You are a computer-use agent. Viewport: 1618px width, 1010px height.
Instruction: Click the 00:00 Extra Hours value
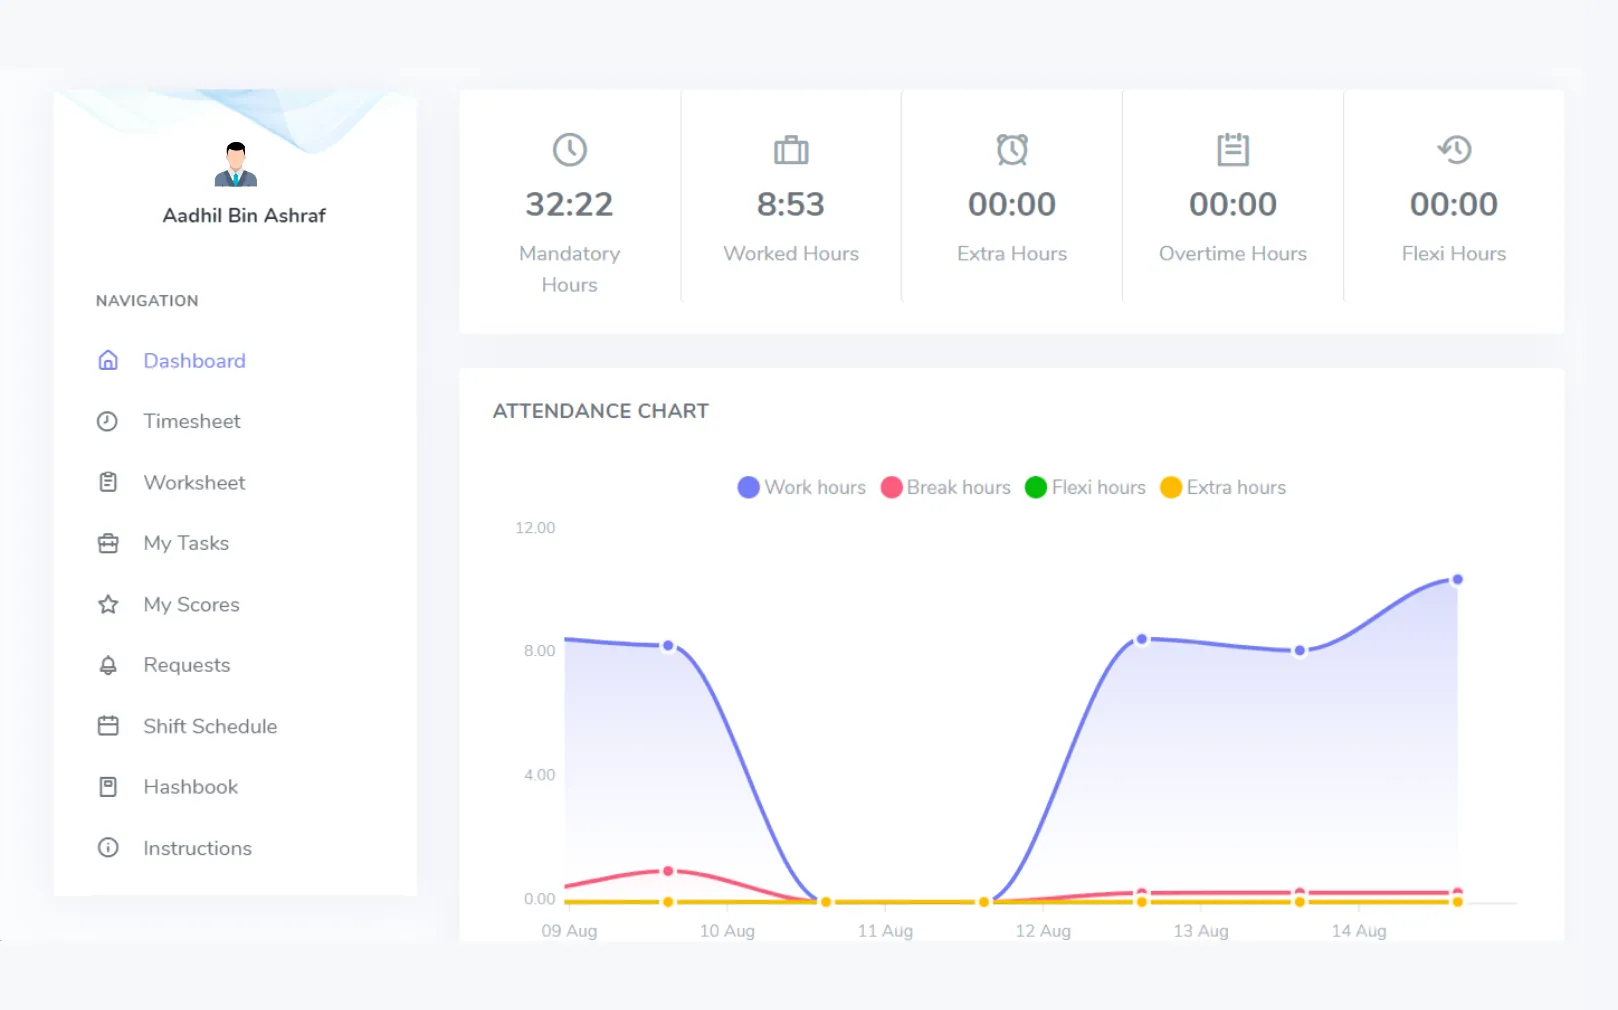pyautogui.click(x=1012, y=204)
